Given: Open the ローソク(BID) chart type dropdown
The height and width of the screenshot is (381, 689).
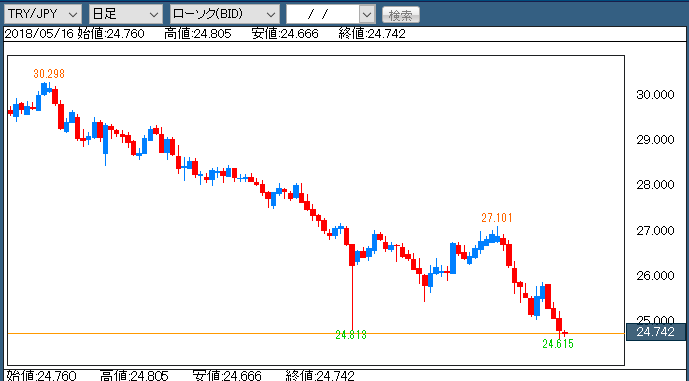Looking at the screenshot, I should click(x=225, y=15).
